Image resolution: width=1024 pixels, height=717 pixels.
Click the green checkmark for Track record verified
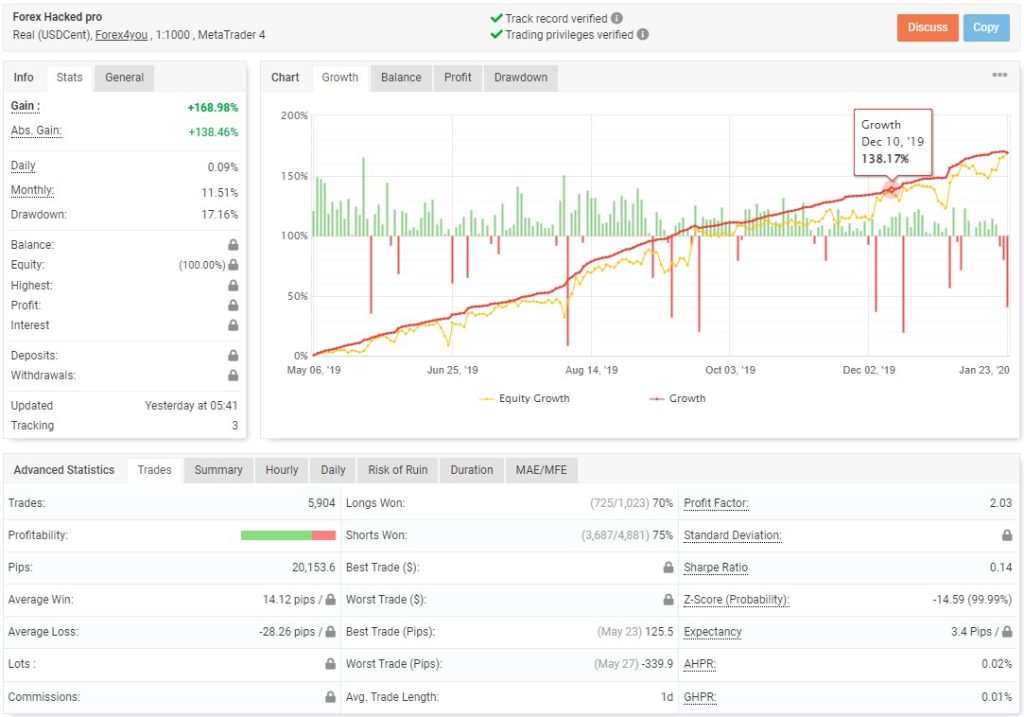(x=496, y=18)
